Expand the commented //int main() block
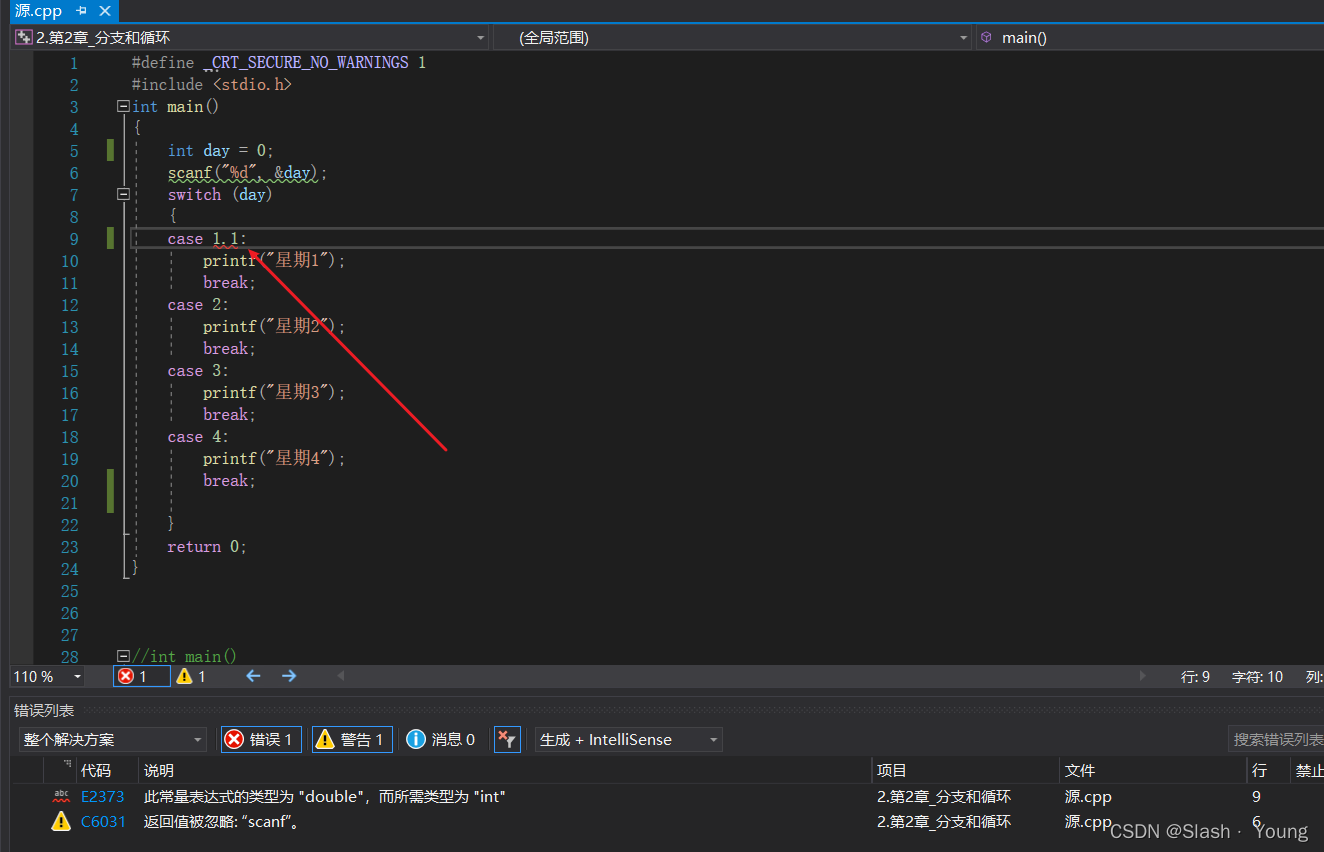Viewport: 1324px width, 852px height. 123,656
